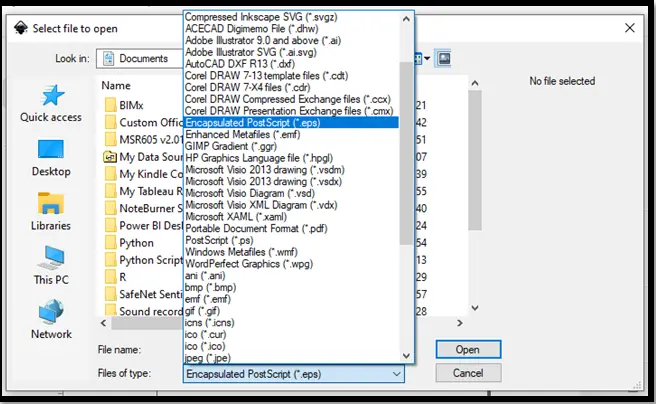Click the My Data Sources folder icon
The image size is (656, 404).
(110, 158)
